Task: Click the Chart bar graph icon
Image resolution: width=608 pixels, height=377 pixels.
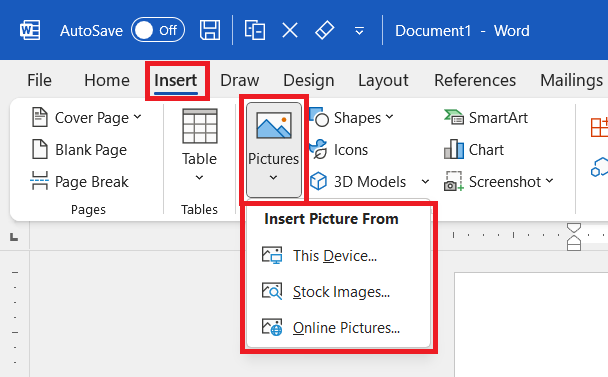Action: pyautogui.click(x=454, y=149)
